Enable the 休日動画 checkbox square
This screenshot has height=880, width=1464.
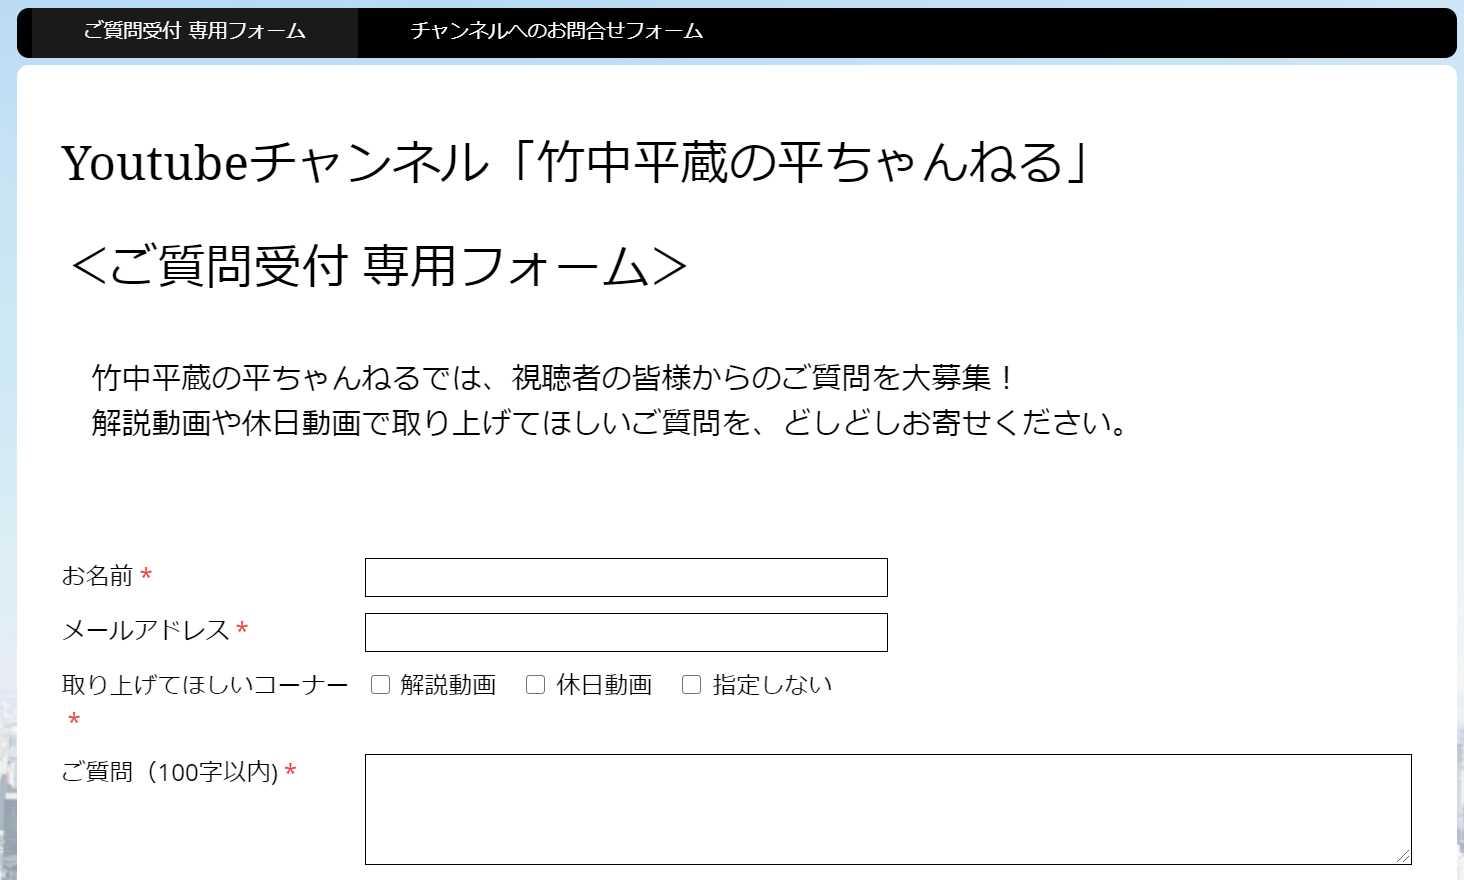coord(536,685)
